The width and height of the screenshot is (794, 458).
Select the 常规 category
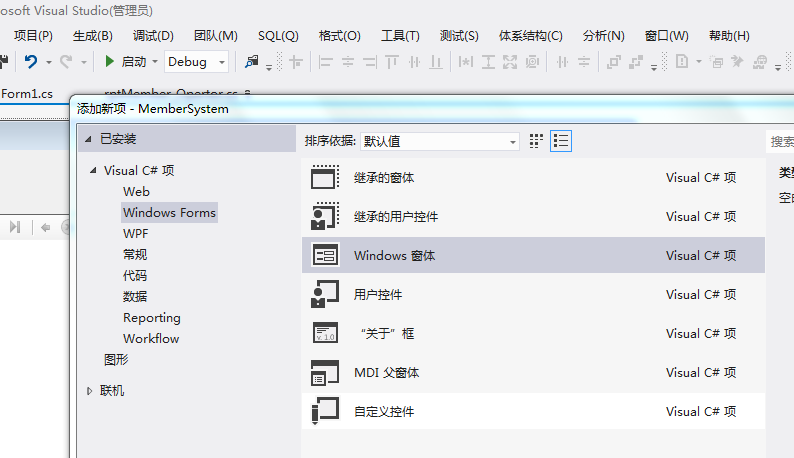point(135,254)
